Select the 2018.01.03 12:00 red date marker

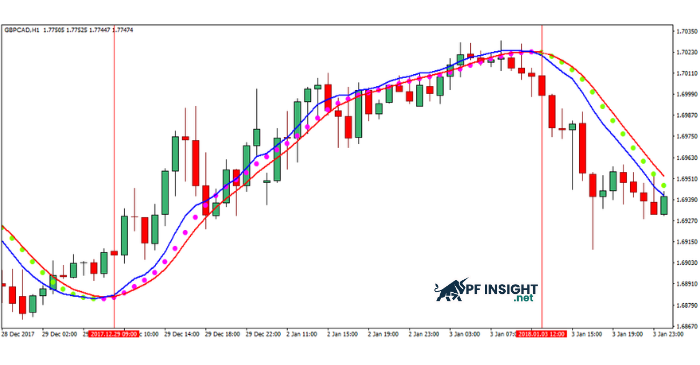(x=541, y=334)
